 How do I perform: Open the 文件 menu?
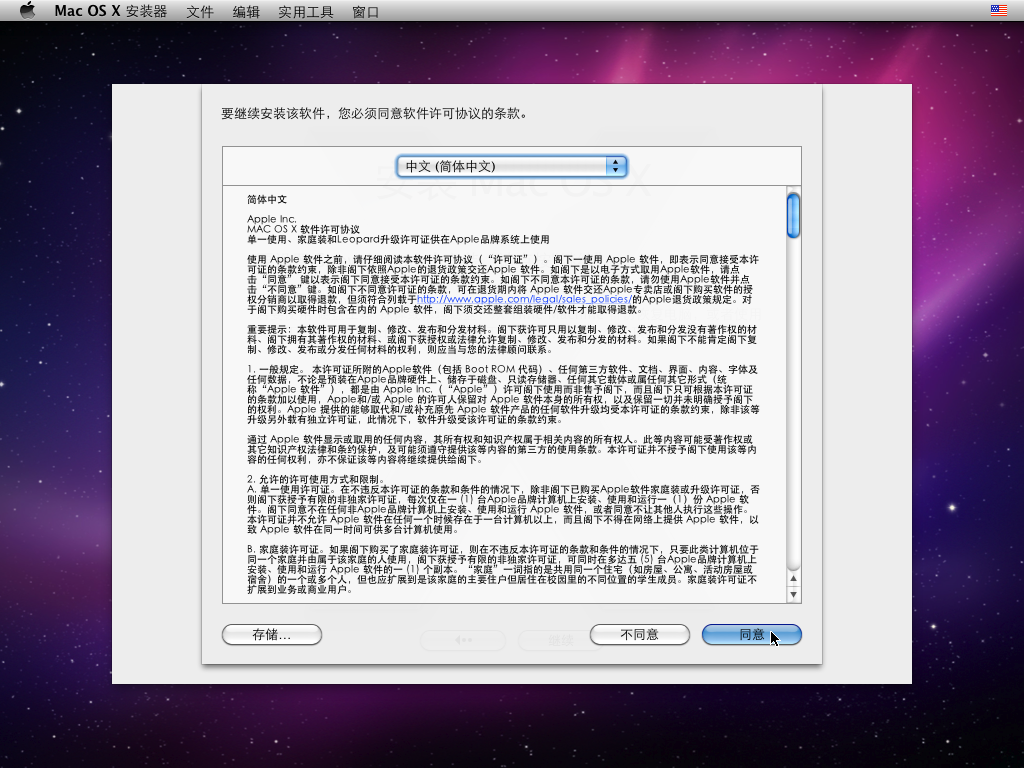coord(200,11)
